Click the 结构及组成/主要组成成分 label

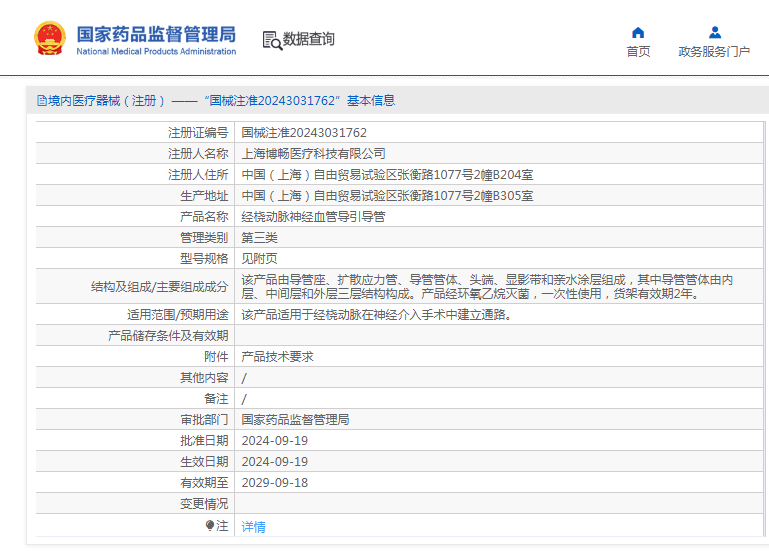click(x=160, y=287)
